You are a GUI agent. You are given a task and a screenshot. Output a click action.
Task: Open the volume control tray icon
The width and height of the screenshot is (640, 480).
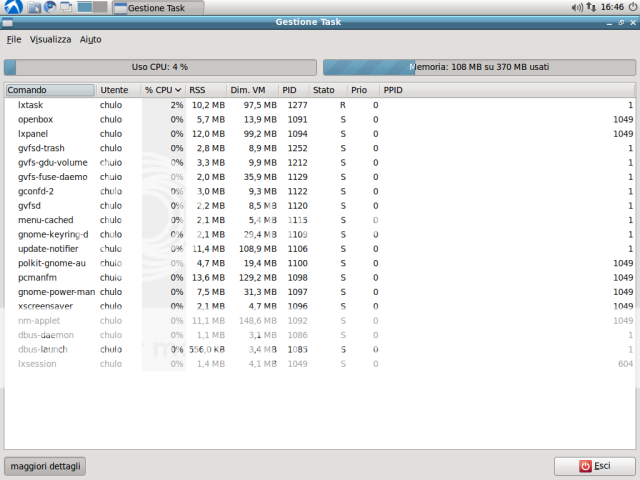pyautogui.click(x=577, y=7)
